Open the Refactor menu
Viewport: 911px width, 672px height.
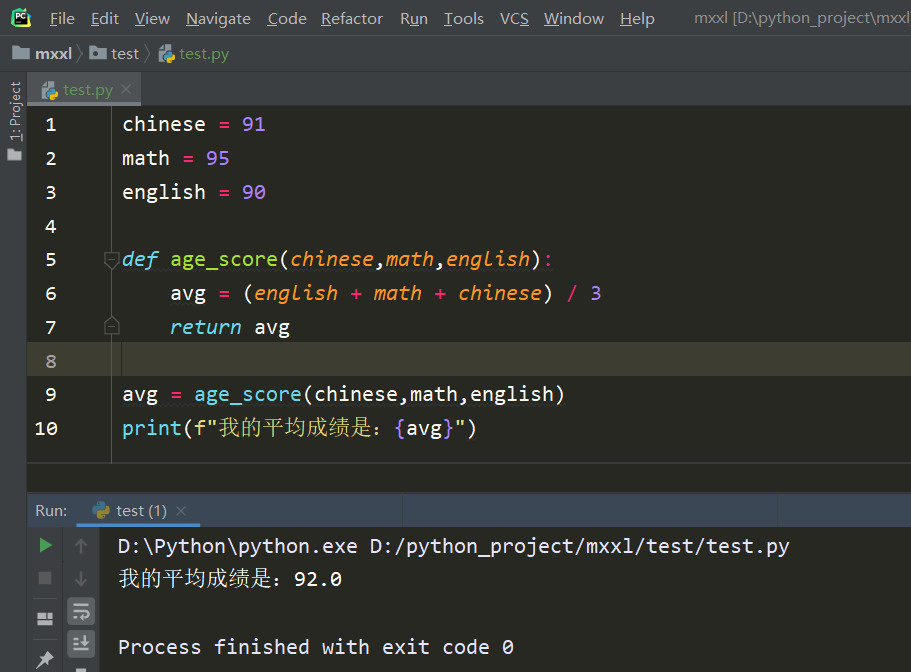coord(352,19)
